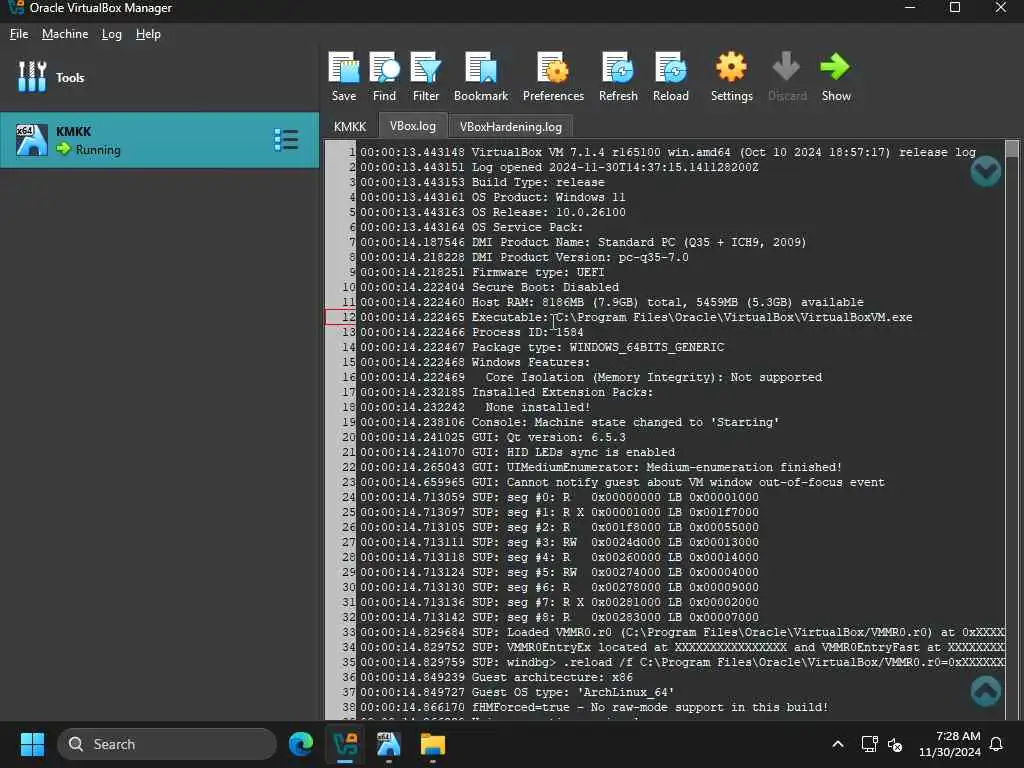Open the muted volume tray icon

coord(895,744)
